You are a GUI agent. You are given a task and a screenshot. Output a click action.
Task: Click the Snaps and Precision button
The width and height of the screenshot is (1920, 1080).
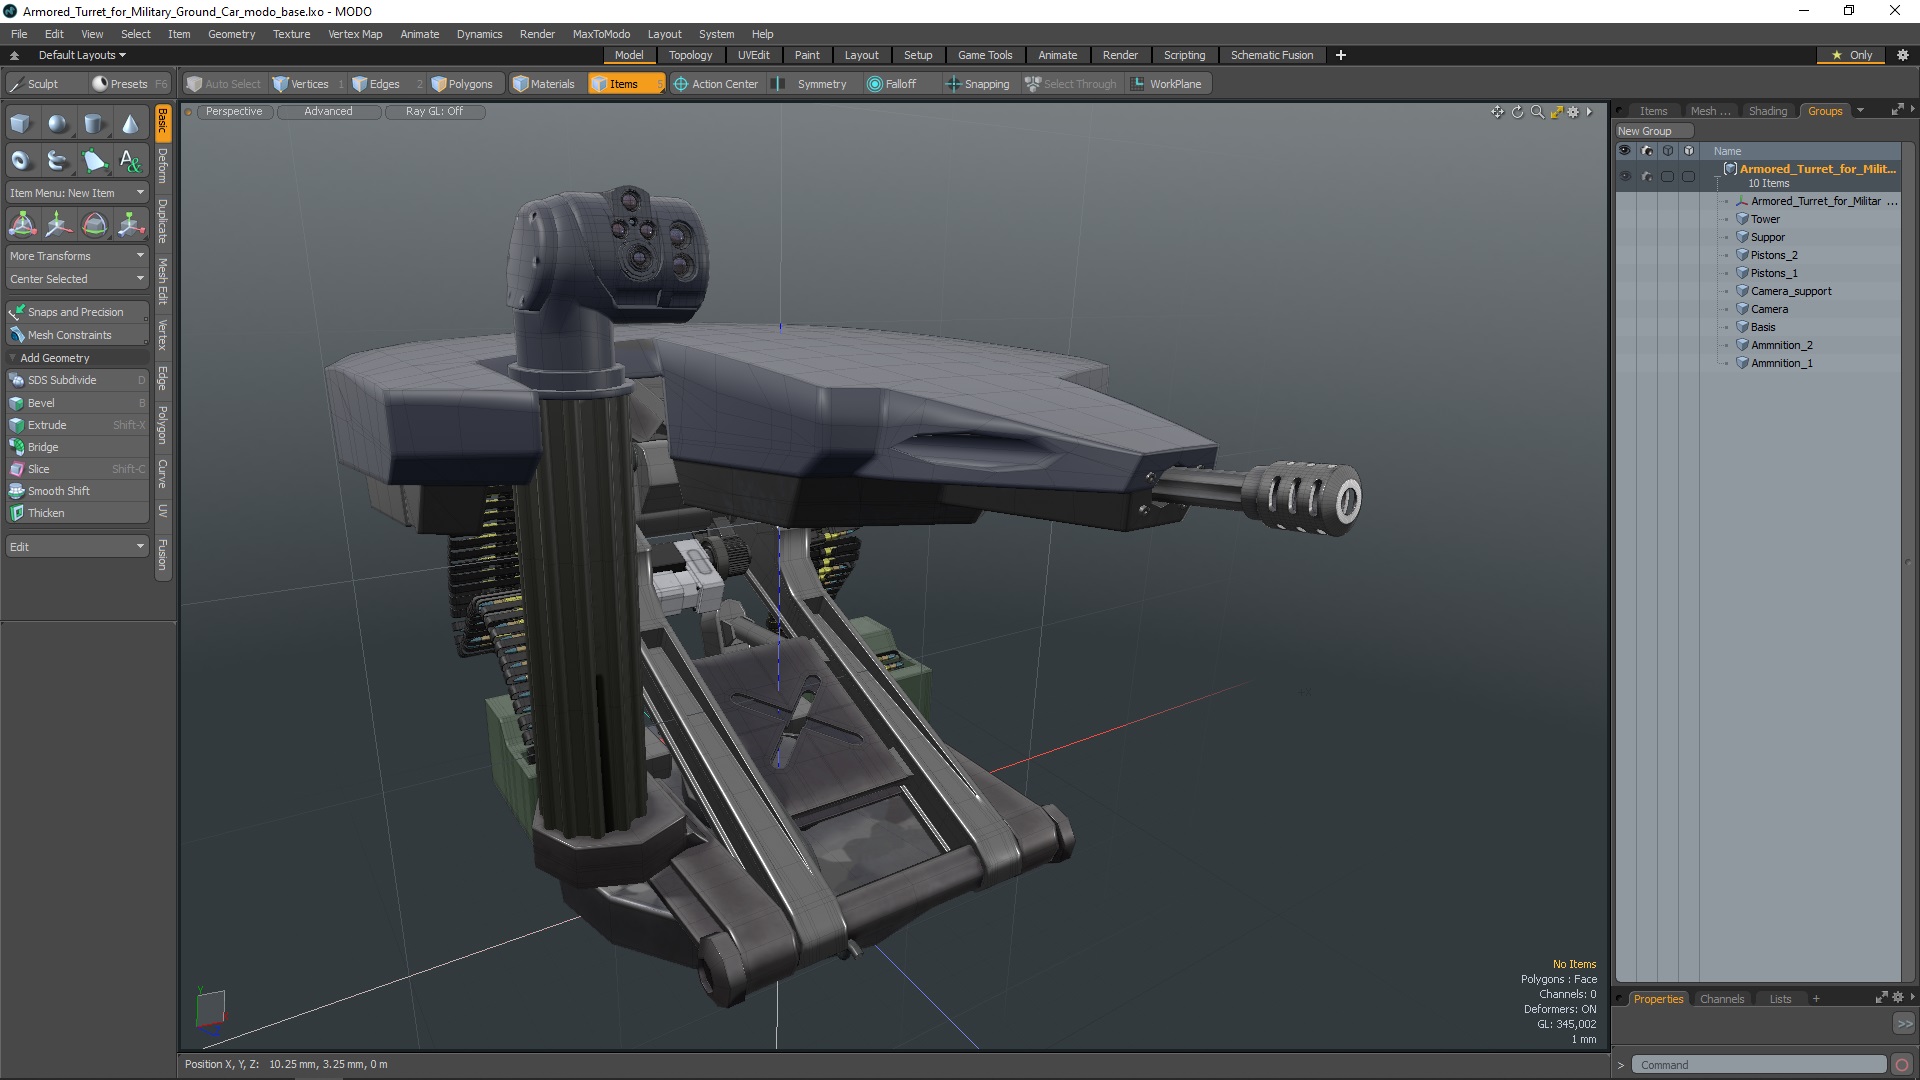point(77,312)
